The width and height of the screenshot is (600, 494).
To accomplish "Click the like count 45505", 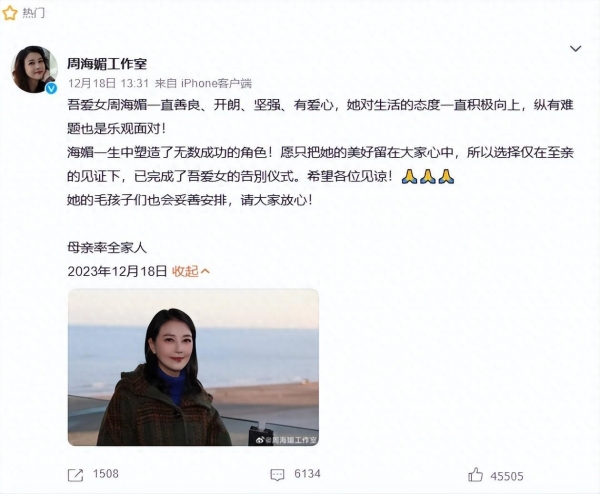I will point(507,476).
